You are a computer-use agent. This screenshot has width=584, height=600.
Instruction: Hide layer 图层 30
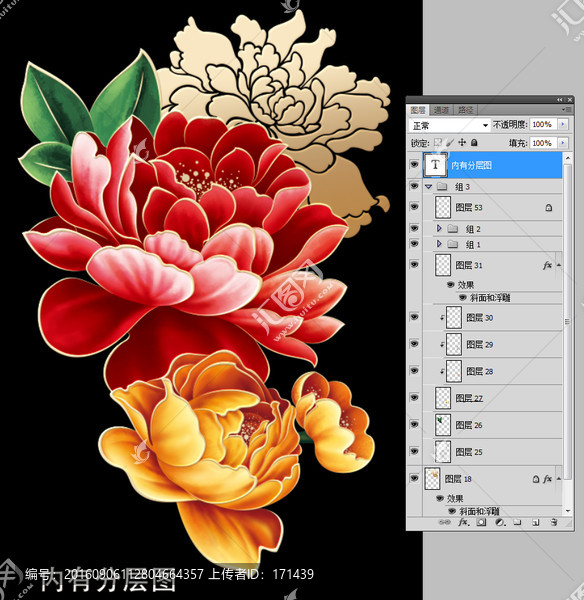click(414, 317)
